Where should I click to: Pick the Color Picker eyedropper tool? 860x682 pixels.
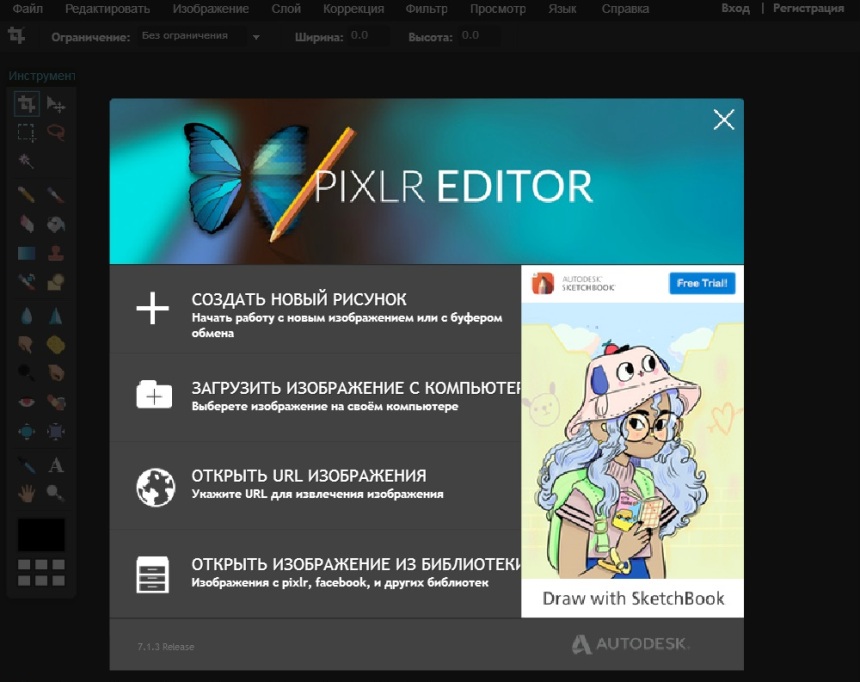26,465
